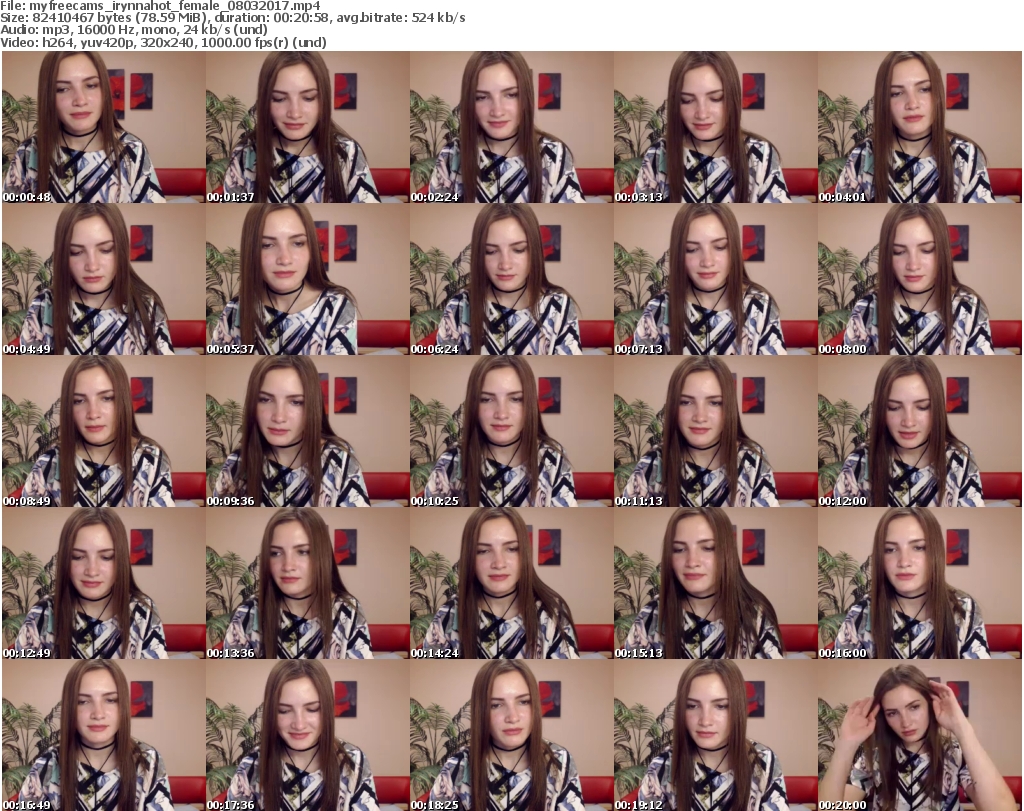Click the 'Video: h264, yuv420p' info line
This screenshot has height=811, width=1024.
163,42
